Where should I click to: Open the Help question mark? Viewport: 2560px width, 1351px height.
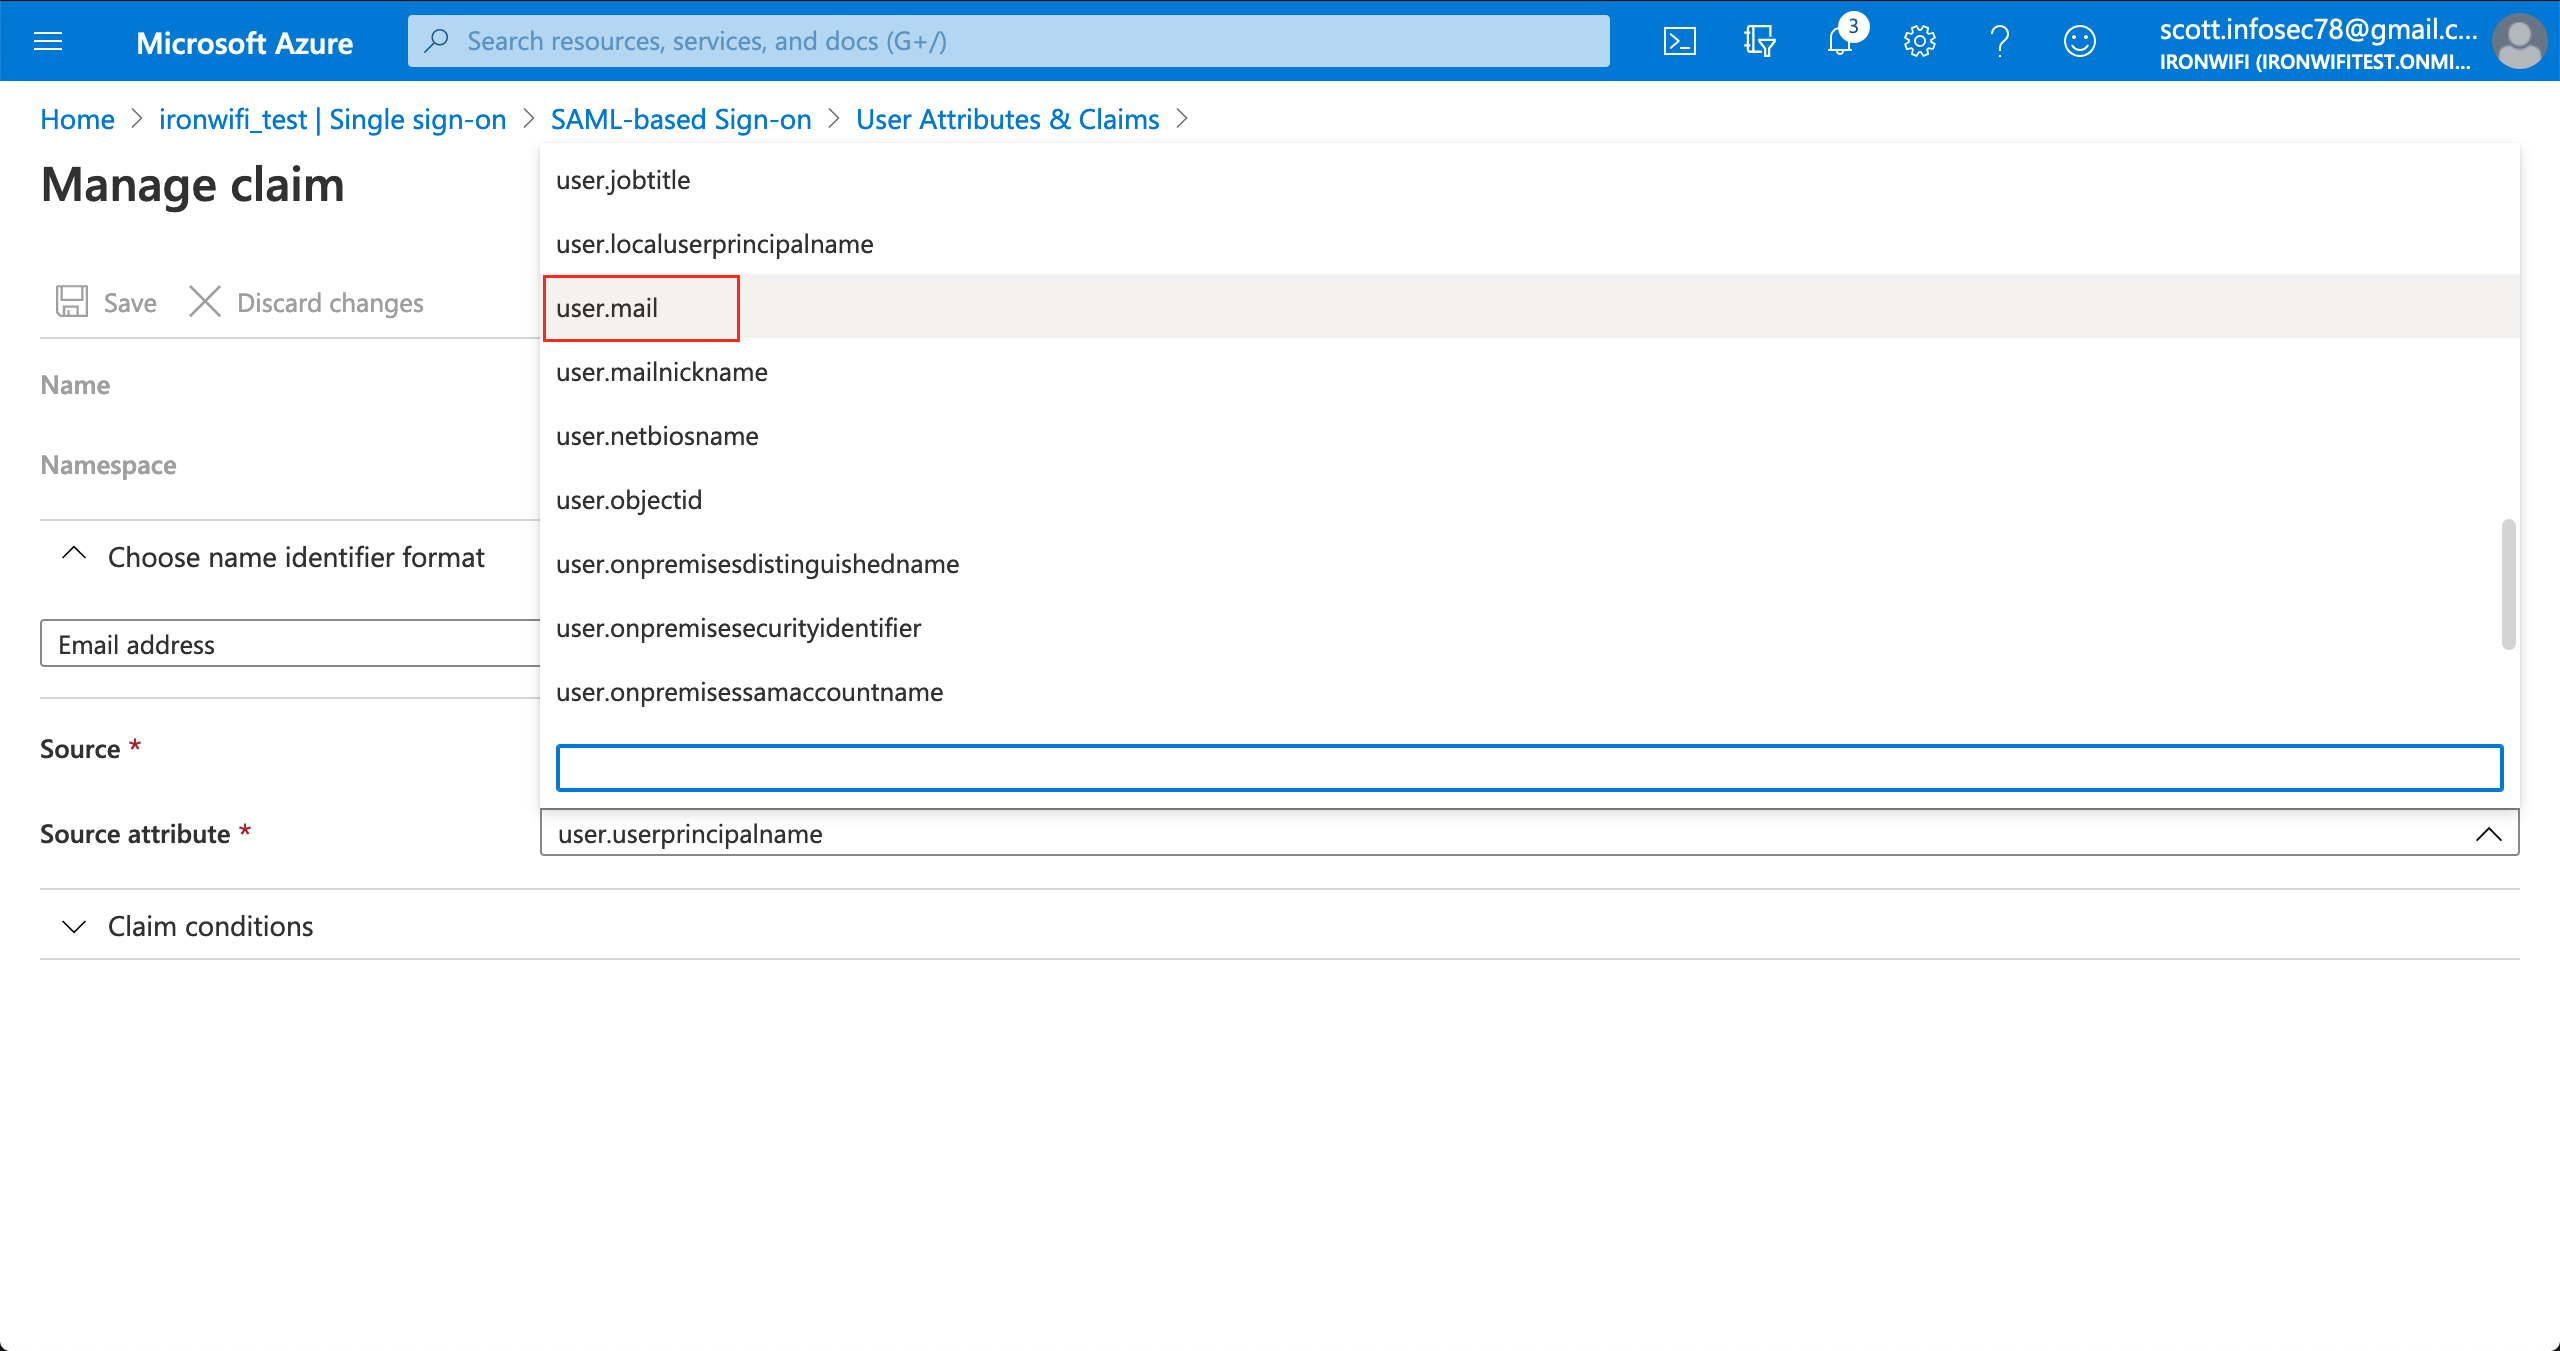(x=1999, y=41)
